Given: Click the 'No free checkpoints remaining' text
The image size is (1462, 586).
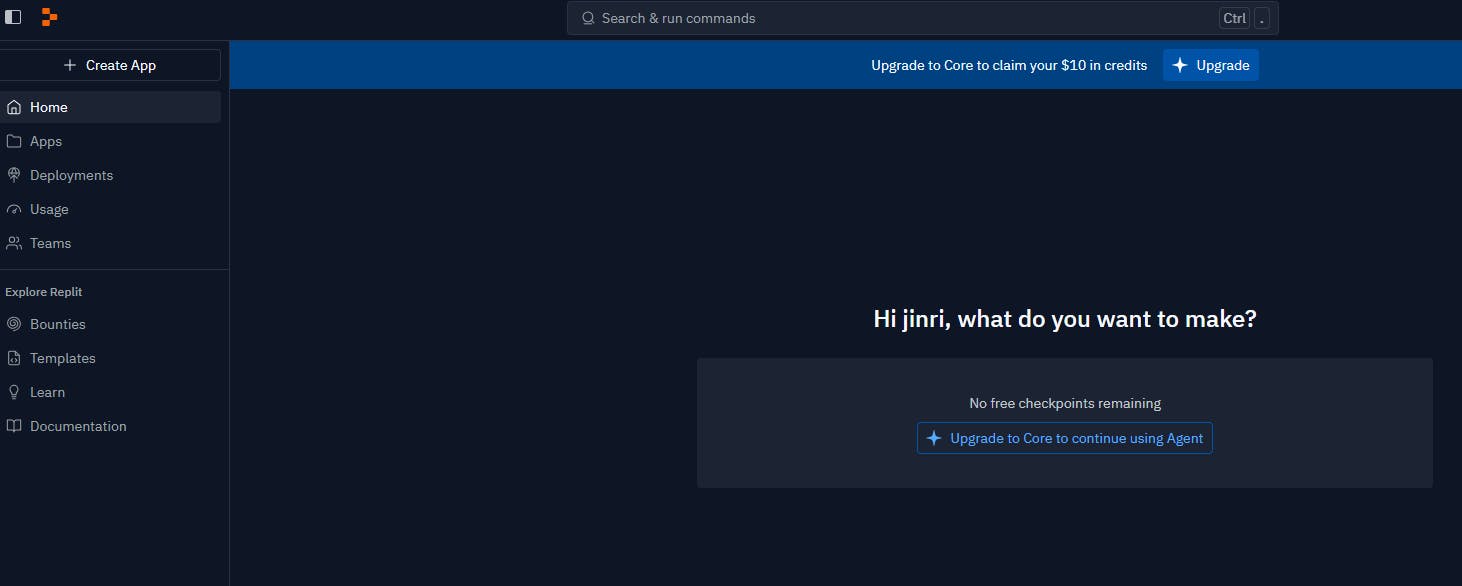Looking at the screenshot, I should point(1065,403).
